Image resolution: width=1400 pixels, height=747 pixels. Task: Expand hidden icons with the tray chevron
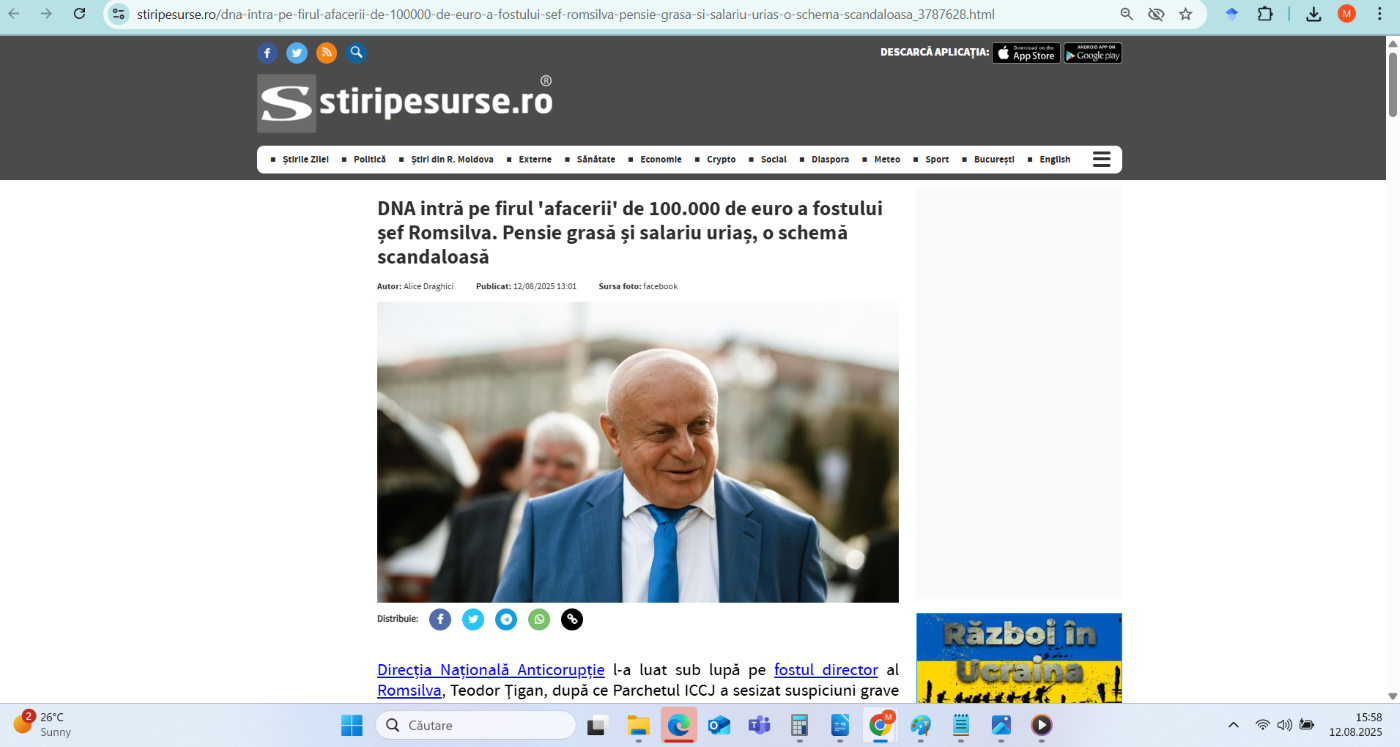point(1232,726)
